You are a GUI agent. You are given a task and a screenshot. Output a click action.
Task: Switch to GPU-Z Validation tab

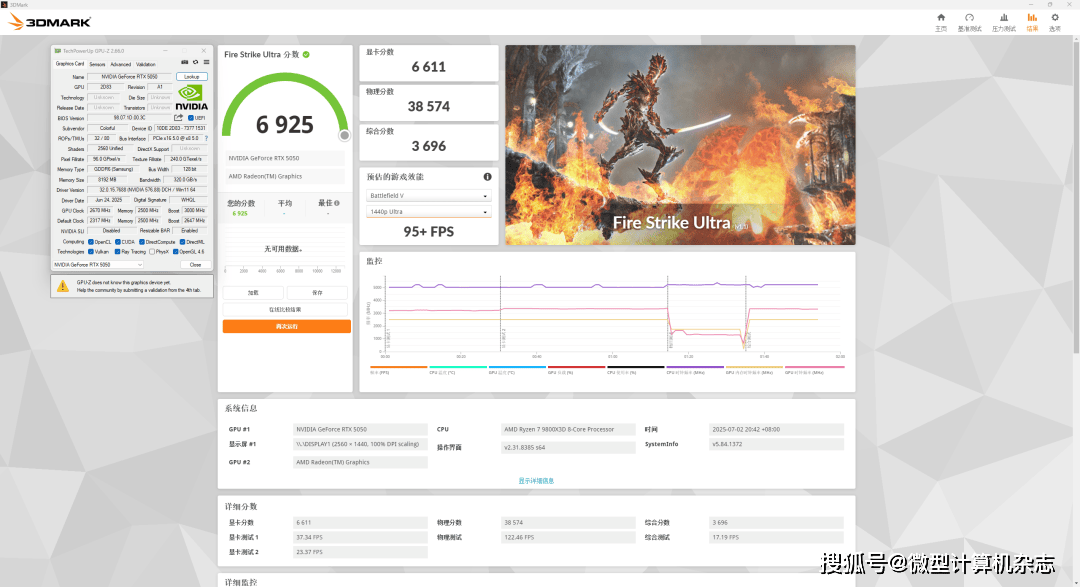click(146, 64)
